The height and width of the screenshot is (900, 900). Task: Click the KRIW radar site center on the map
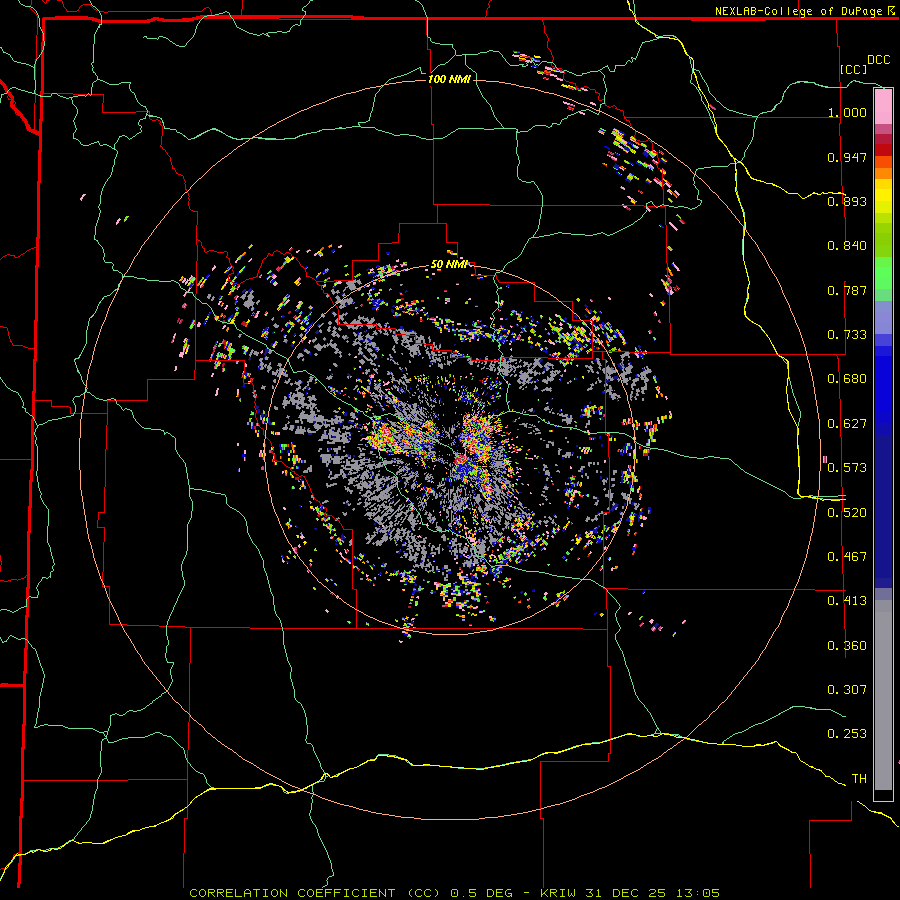pos(450,450)
